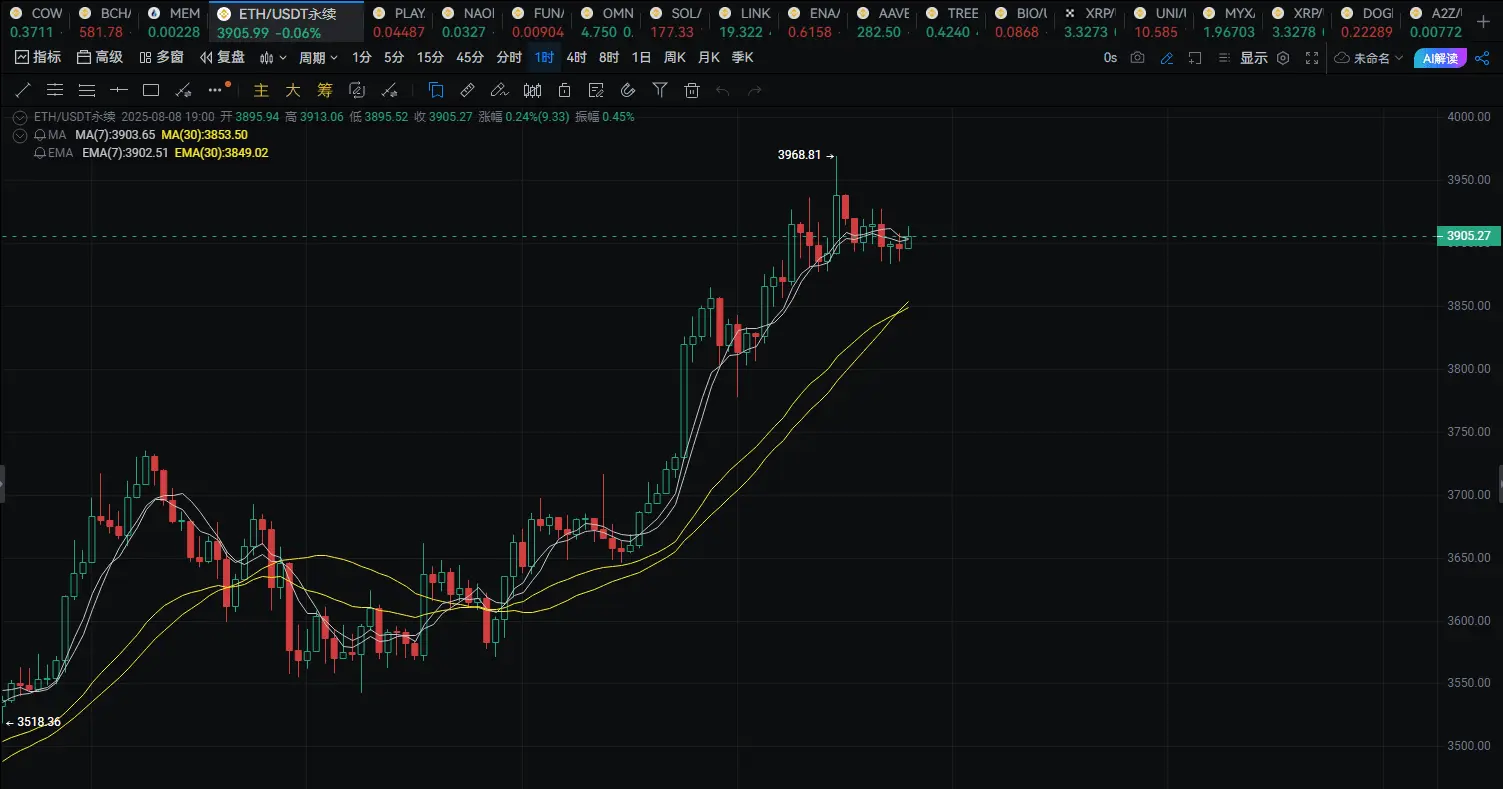
Task: Click the trash can to delete drawings
Action: pos(691,91)
